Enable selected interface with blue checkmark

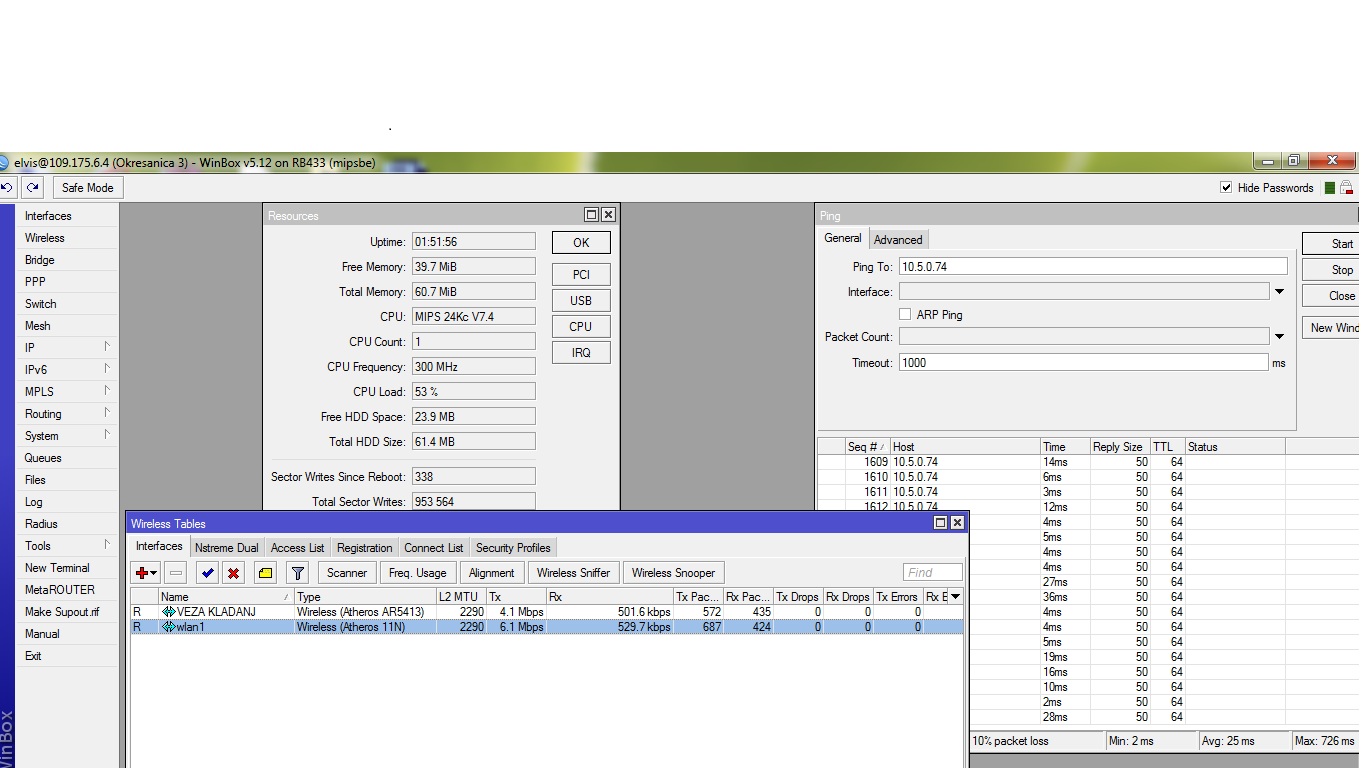207,573
